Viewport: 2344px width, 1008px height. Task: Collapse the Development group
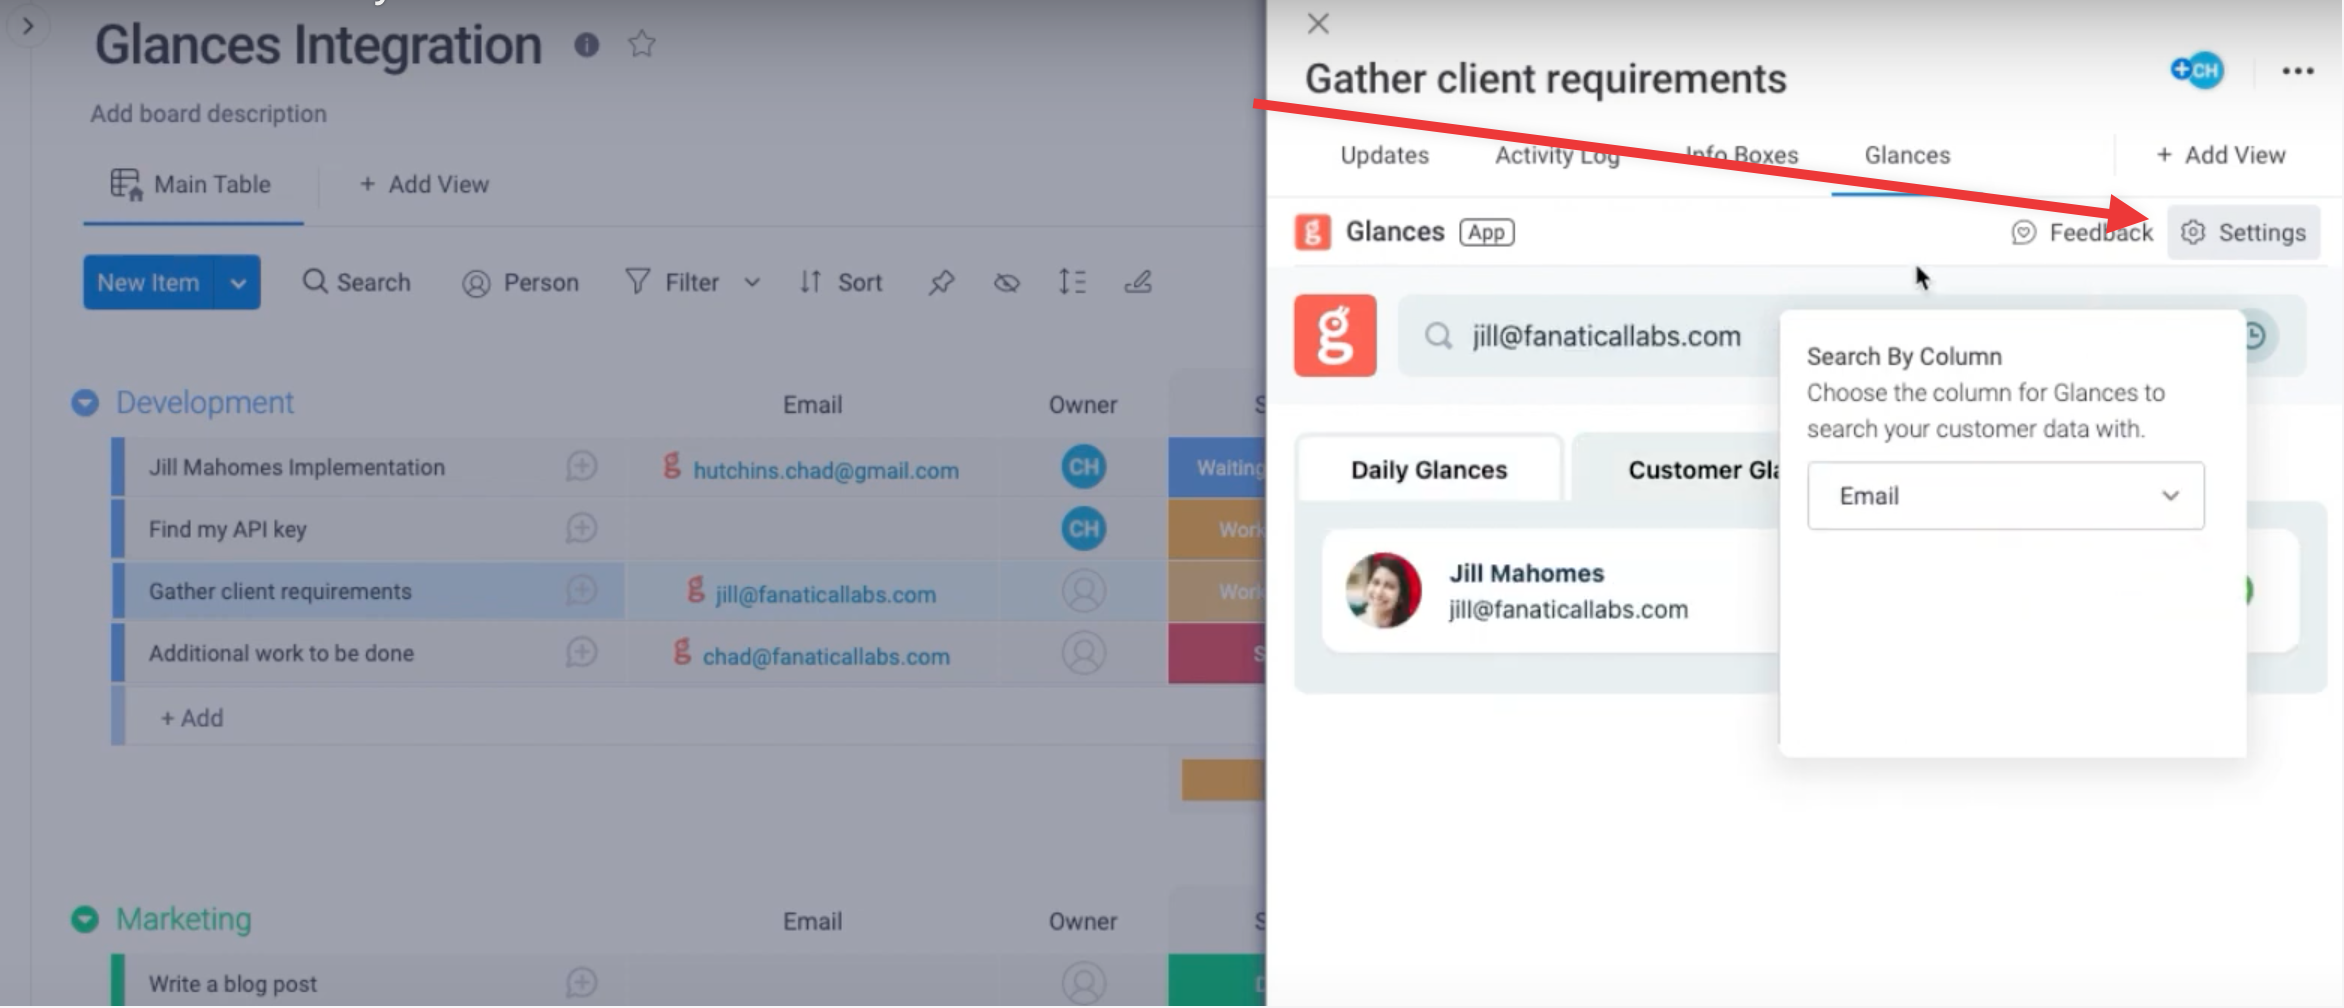[x=85, y=403]
